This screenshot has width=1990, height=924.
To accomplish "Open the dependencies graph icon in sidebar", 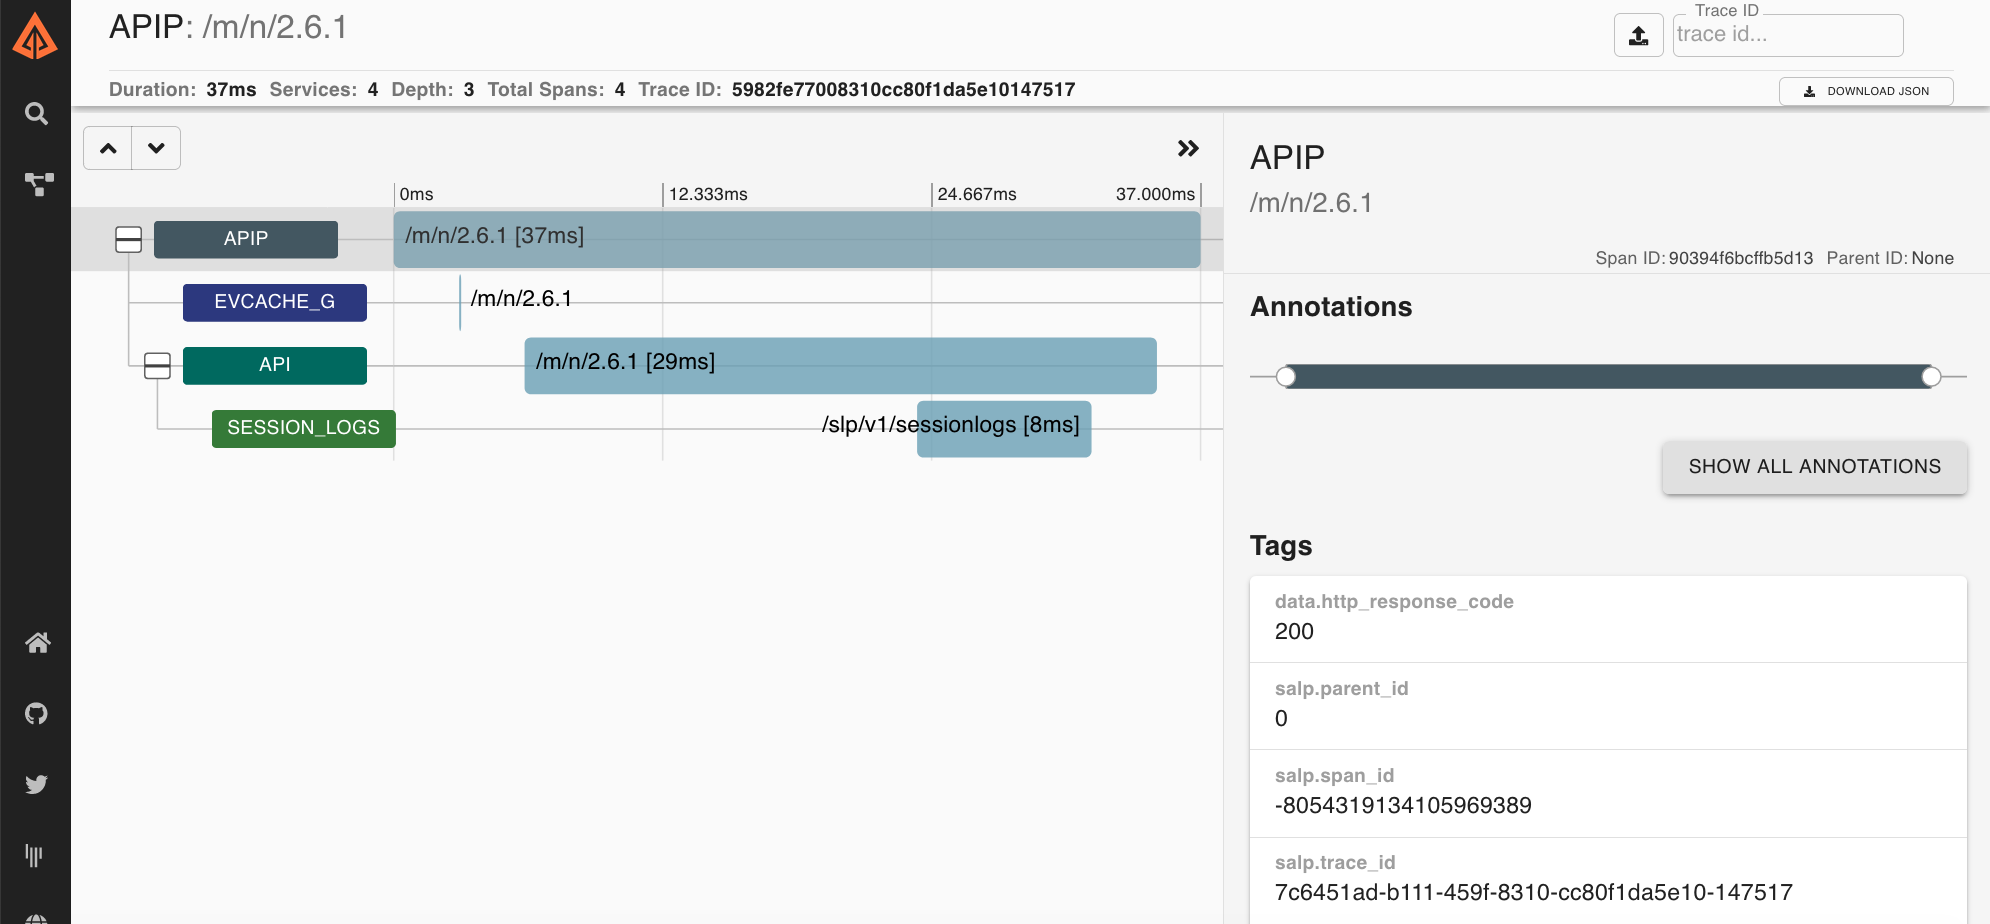I will 38,184.
